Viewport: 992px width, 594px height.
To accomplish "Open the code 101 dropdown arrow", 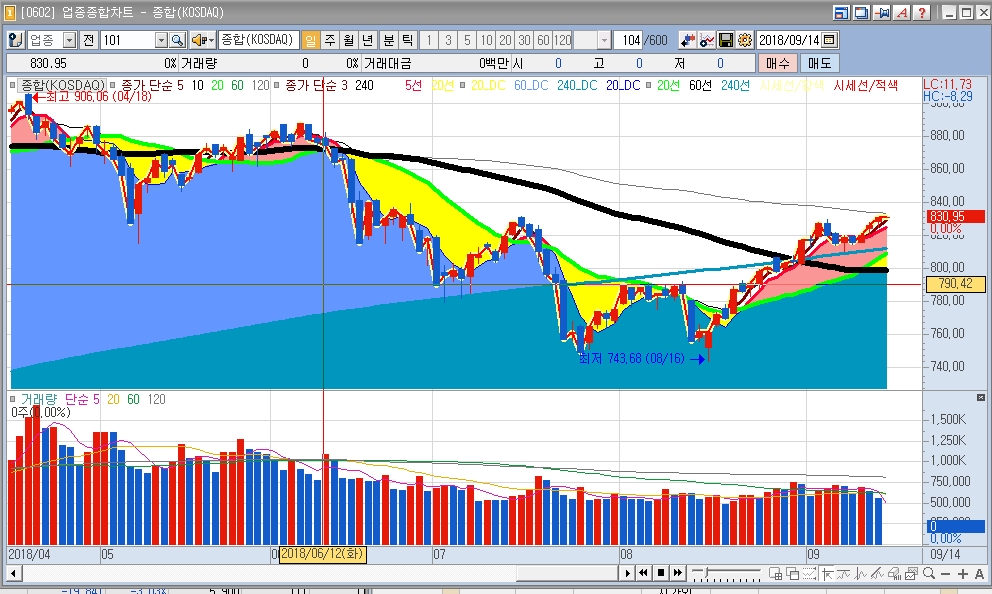I will tap(161, 40).
